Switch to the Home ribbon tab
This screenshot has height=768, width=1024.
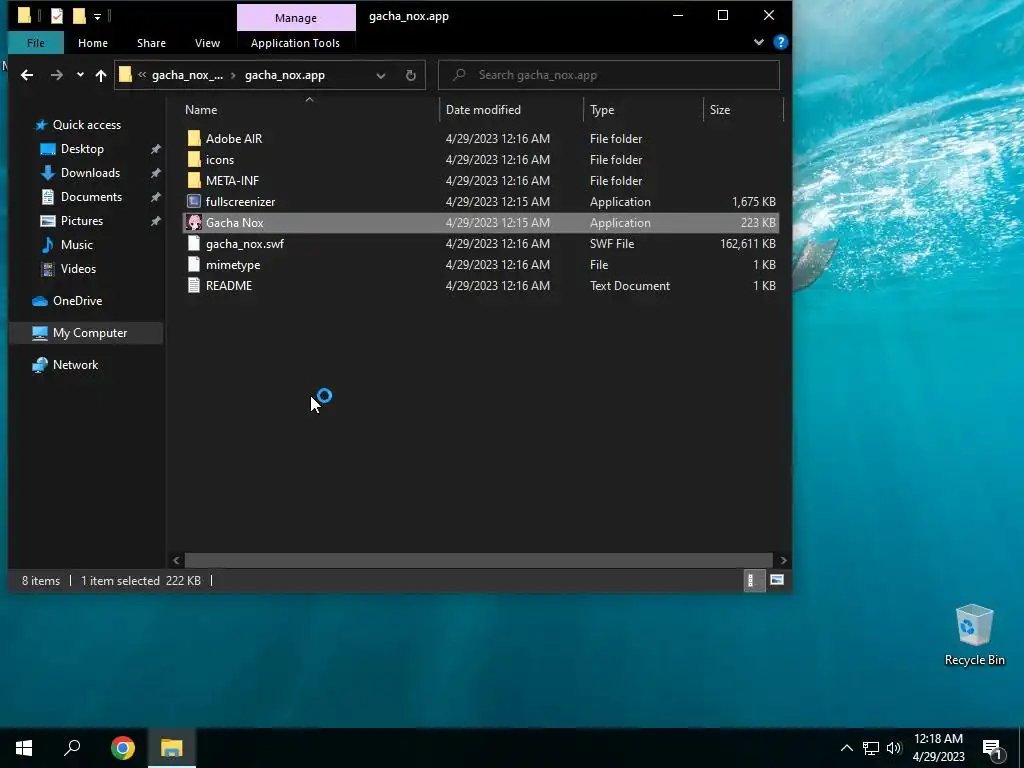(x=93, y=43)
